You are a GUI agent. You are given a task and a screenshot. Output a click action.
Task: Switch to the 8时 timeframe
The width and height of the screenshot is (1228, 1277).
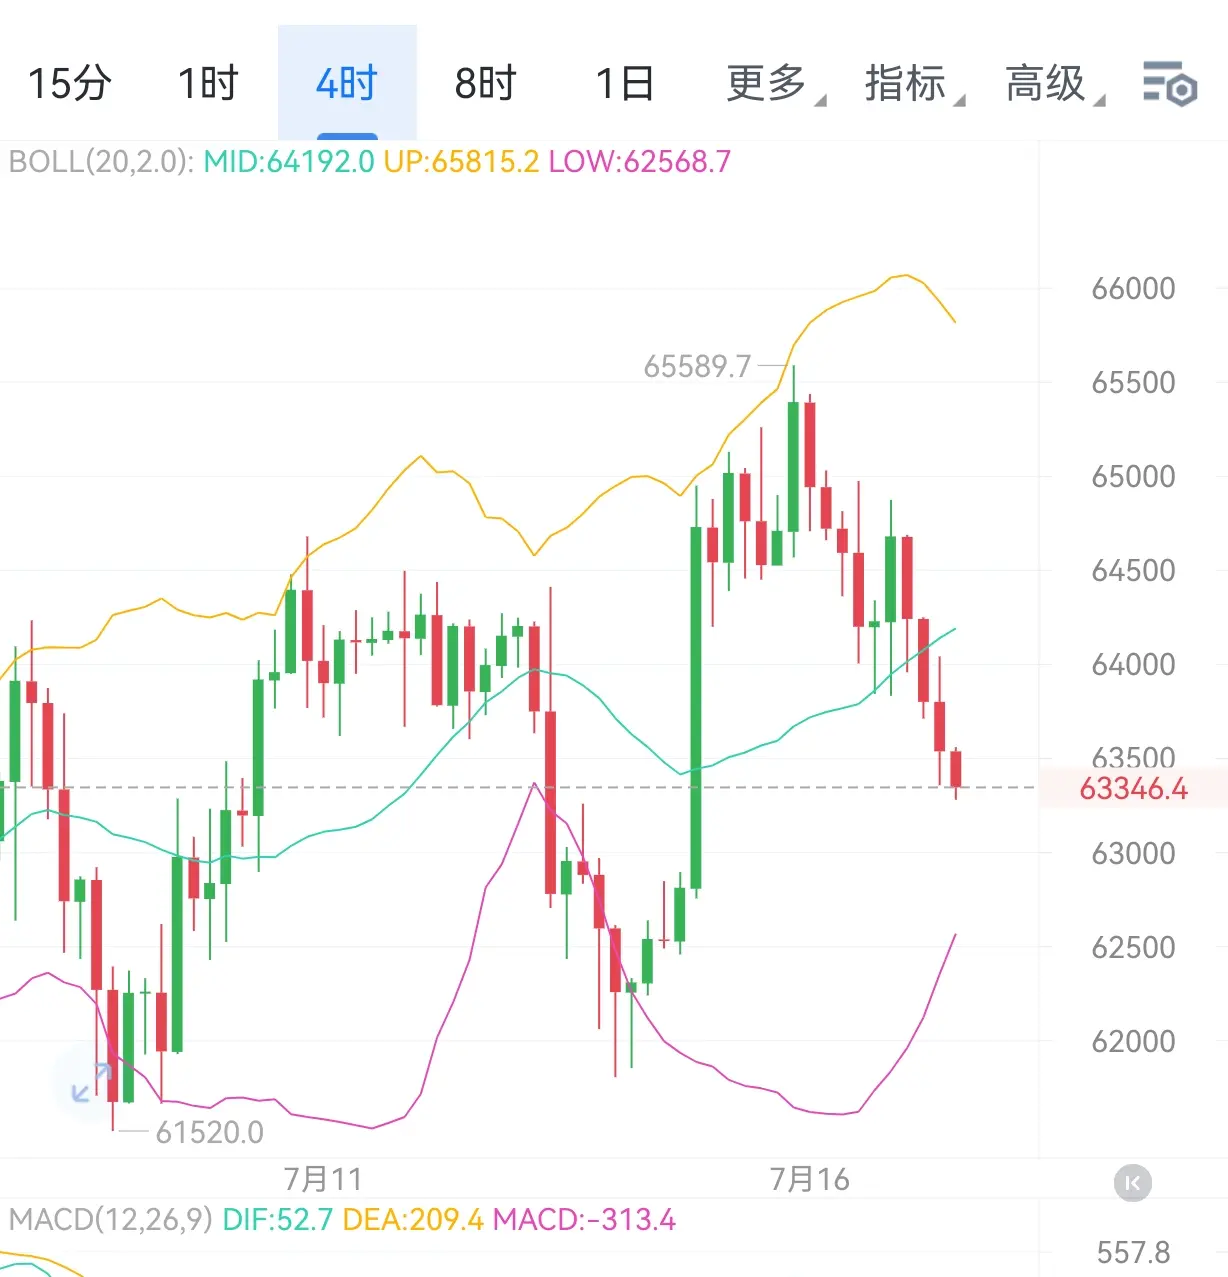(486, 83)
